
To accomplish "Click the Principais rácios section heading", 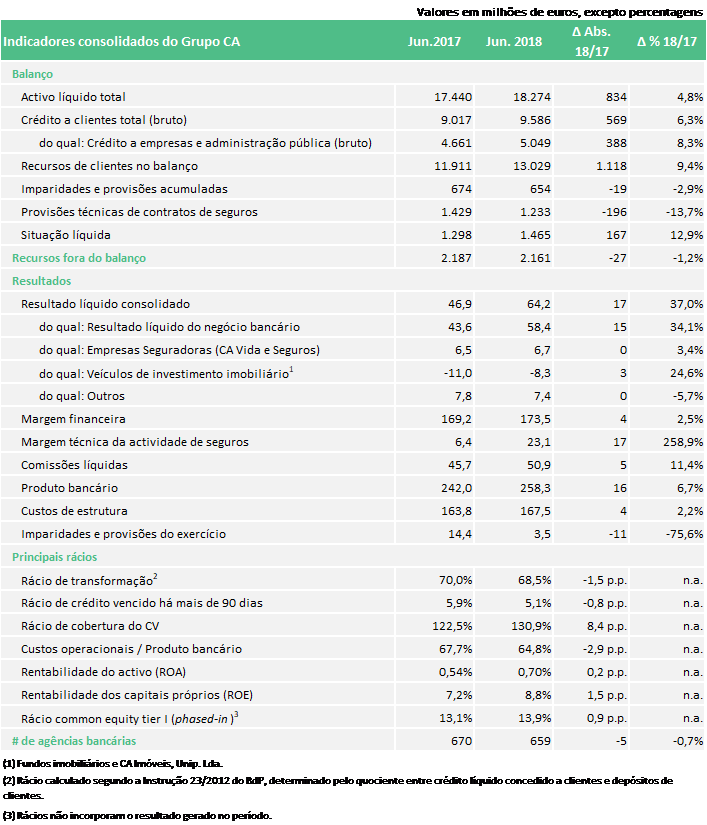I will coord(55,557).
